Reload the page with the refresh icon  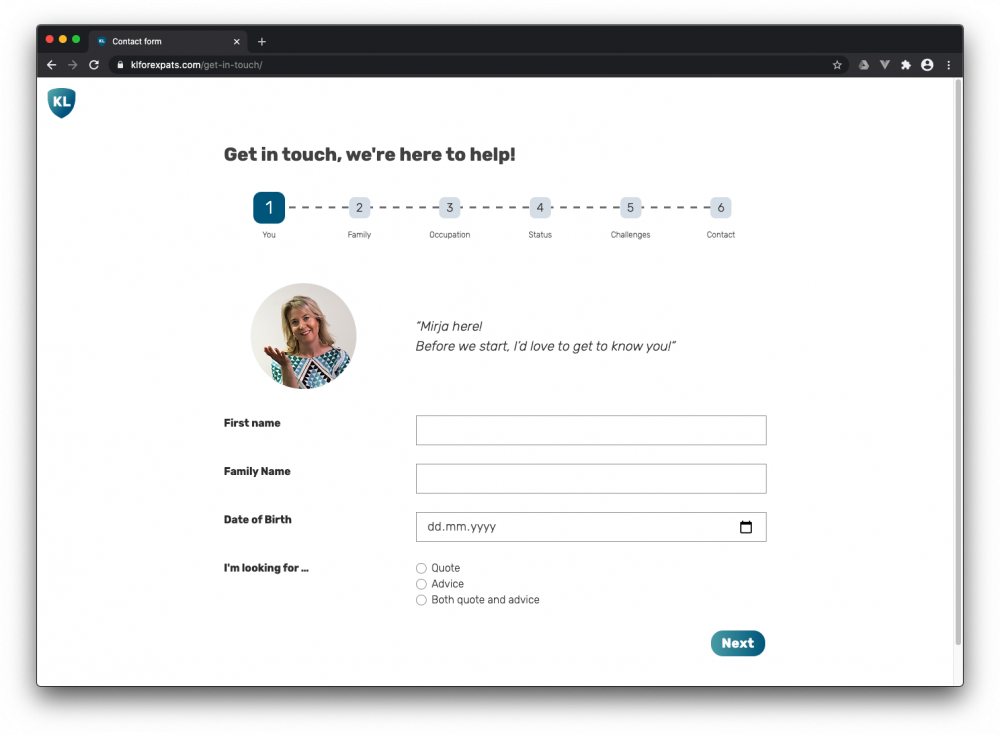pyautogui.click(x=94, y=65)
